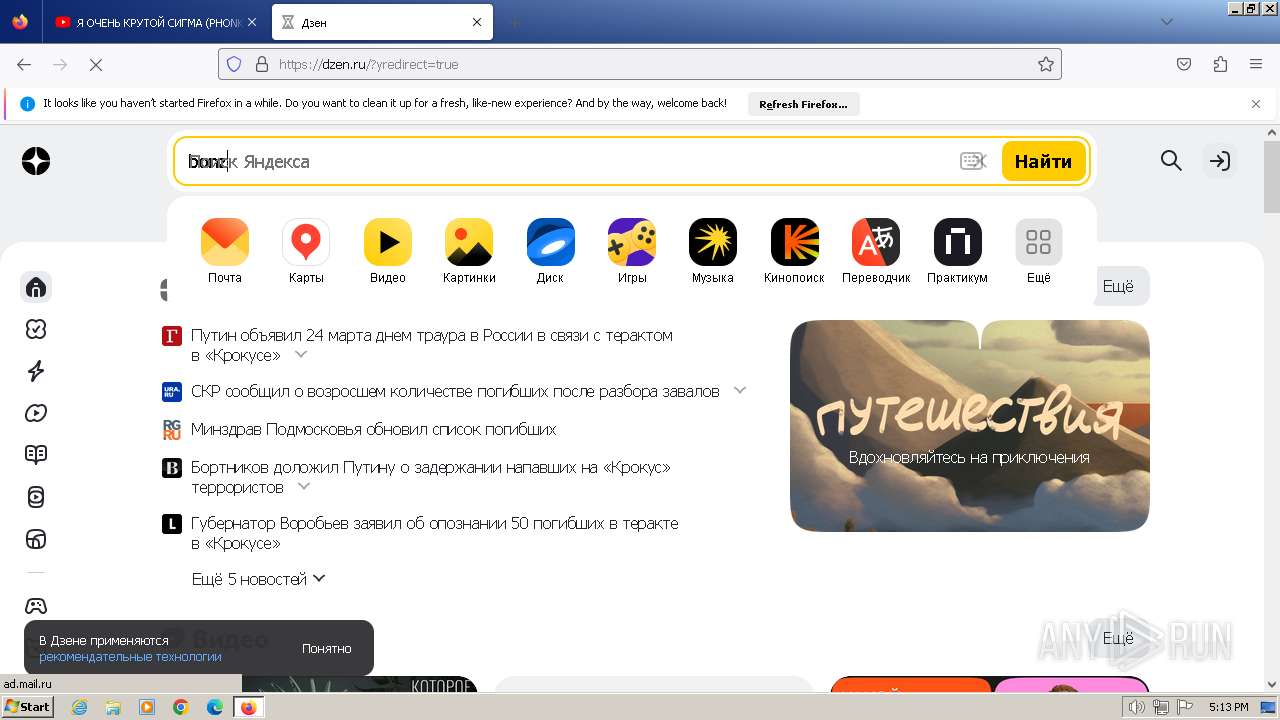Open the Игры games icon
Image resolution: width=1280 pixels, height=720 pixels.
632,242
